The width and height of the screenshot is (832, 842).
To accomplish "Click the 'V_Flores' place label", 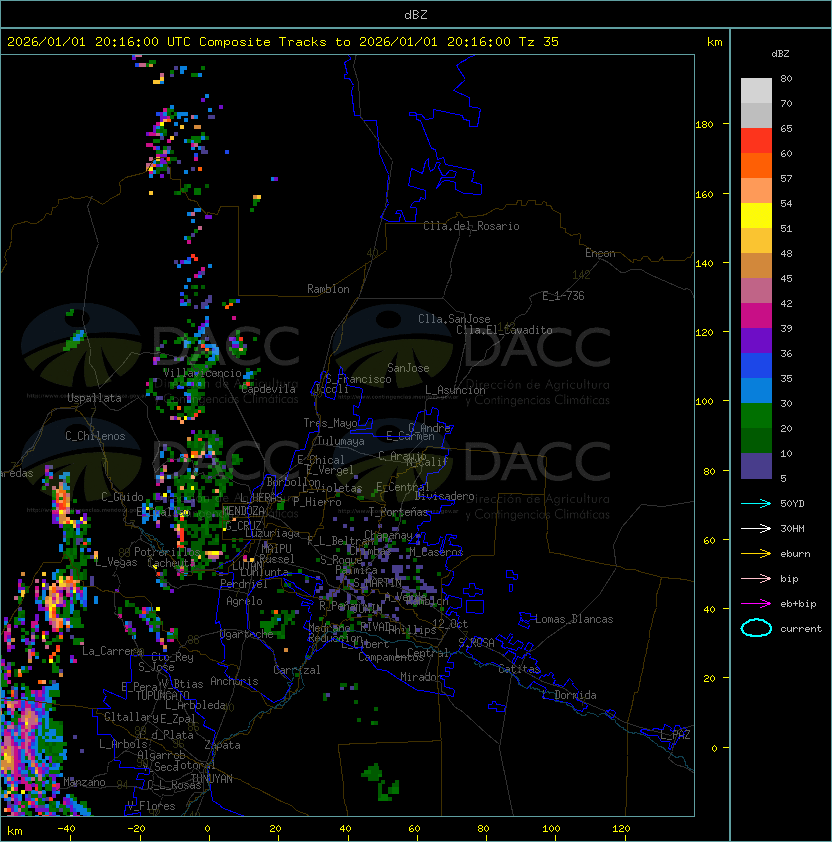I will (x=151, y=806).
